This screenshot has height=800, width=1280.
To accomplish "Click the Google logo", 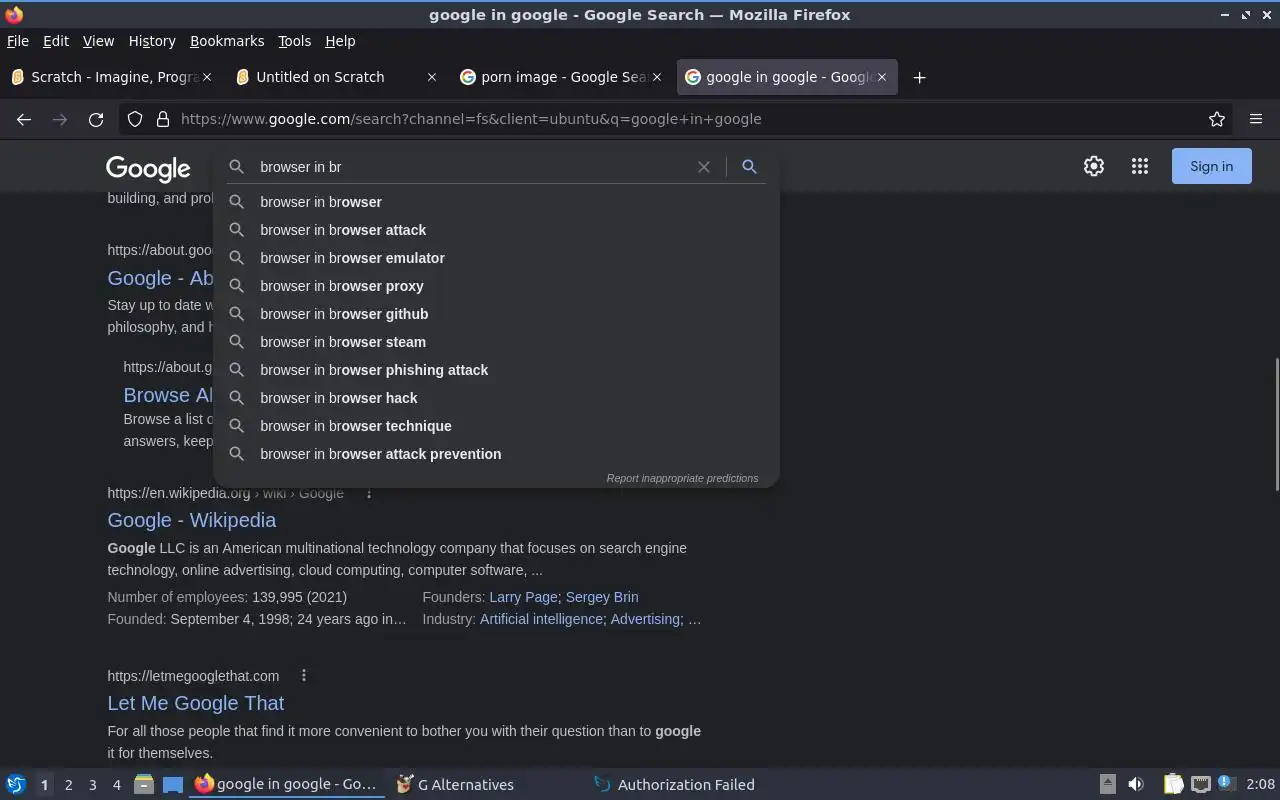I will (x=148, y=169).
